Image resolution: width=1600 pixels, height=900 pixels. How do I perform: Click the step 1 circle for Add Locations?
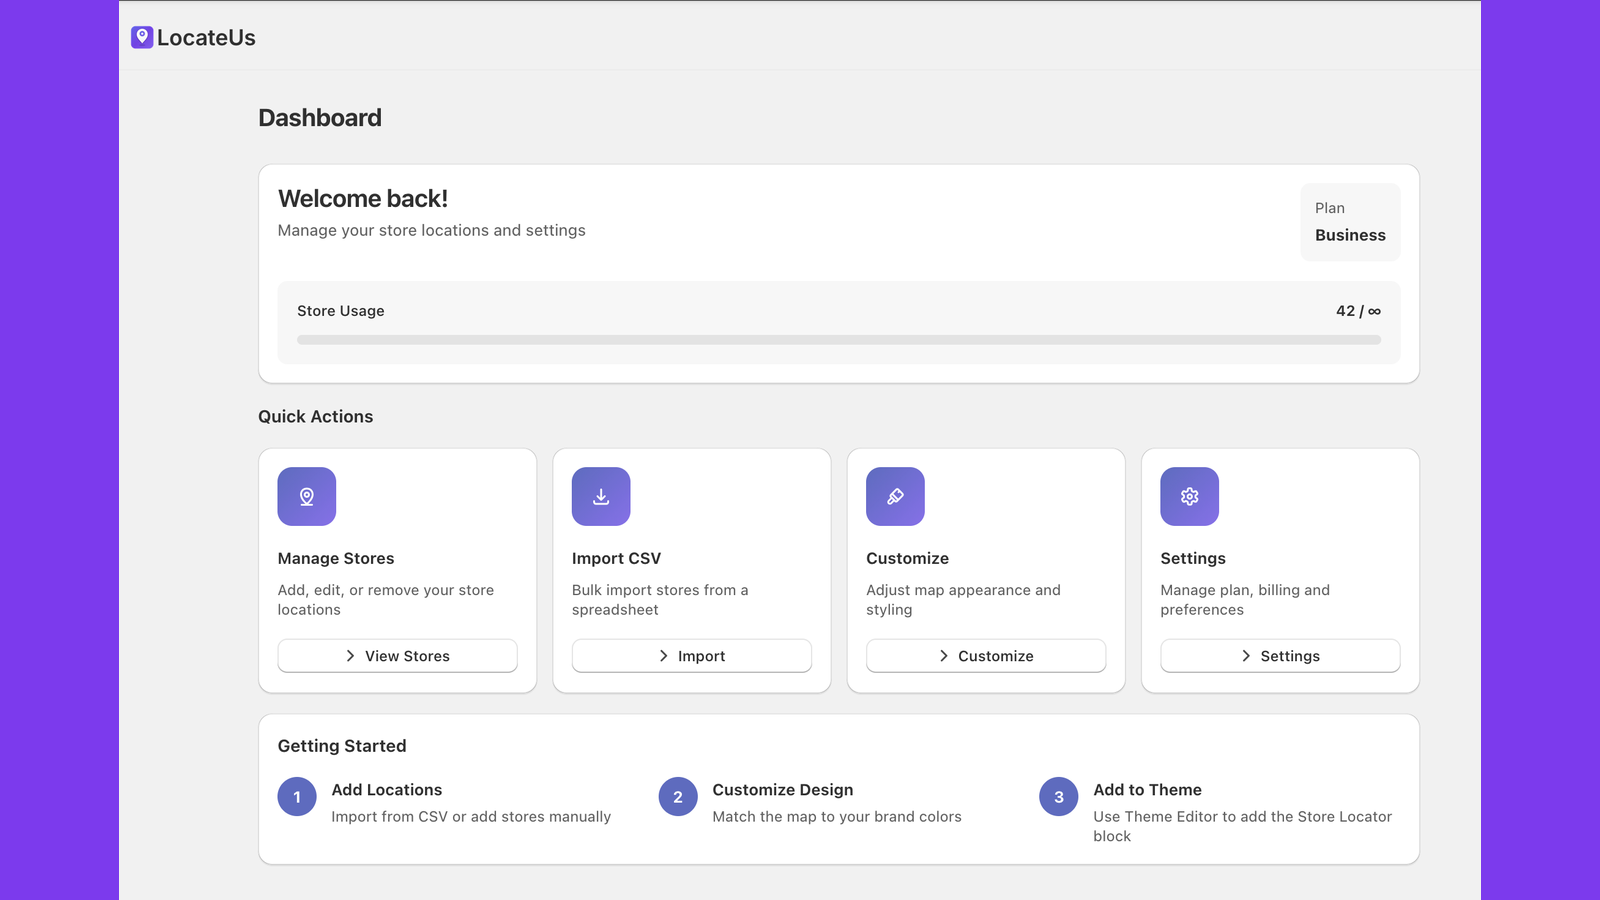tap(296, 797)
